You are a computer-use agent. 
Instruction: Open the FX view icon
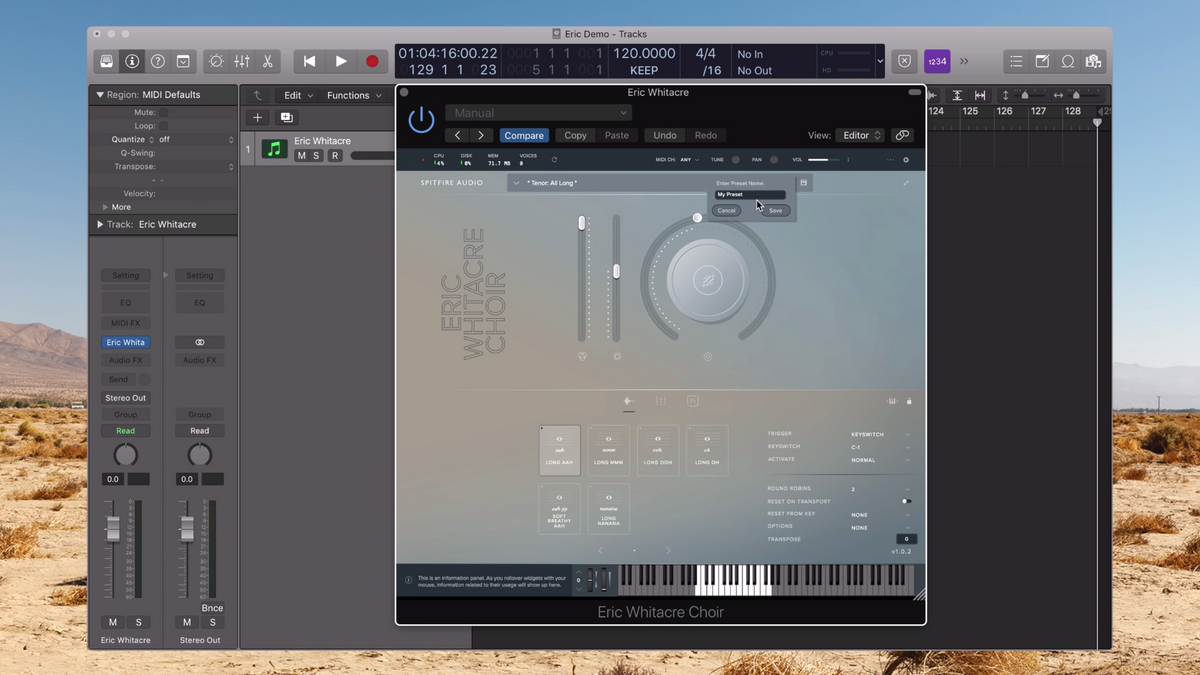pos(692,401)
